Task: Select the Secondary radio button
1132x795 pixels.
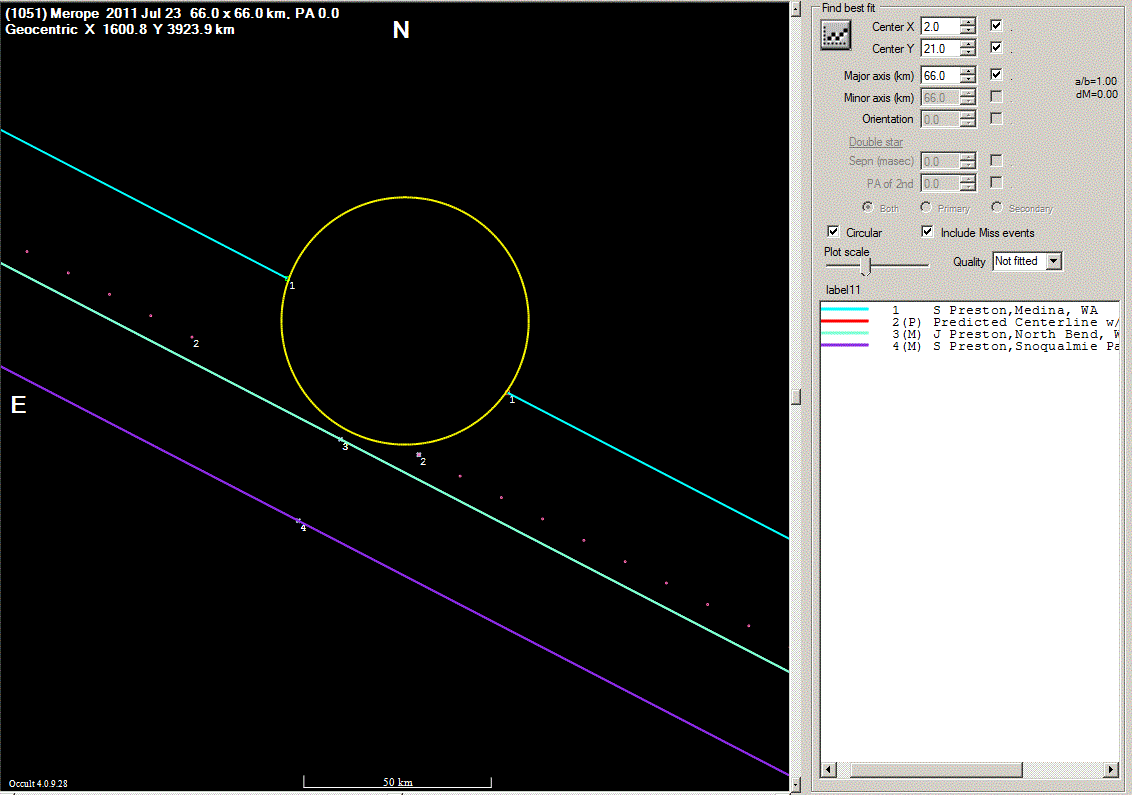Action: 997,207
